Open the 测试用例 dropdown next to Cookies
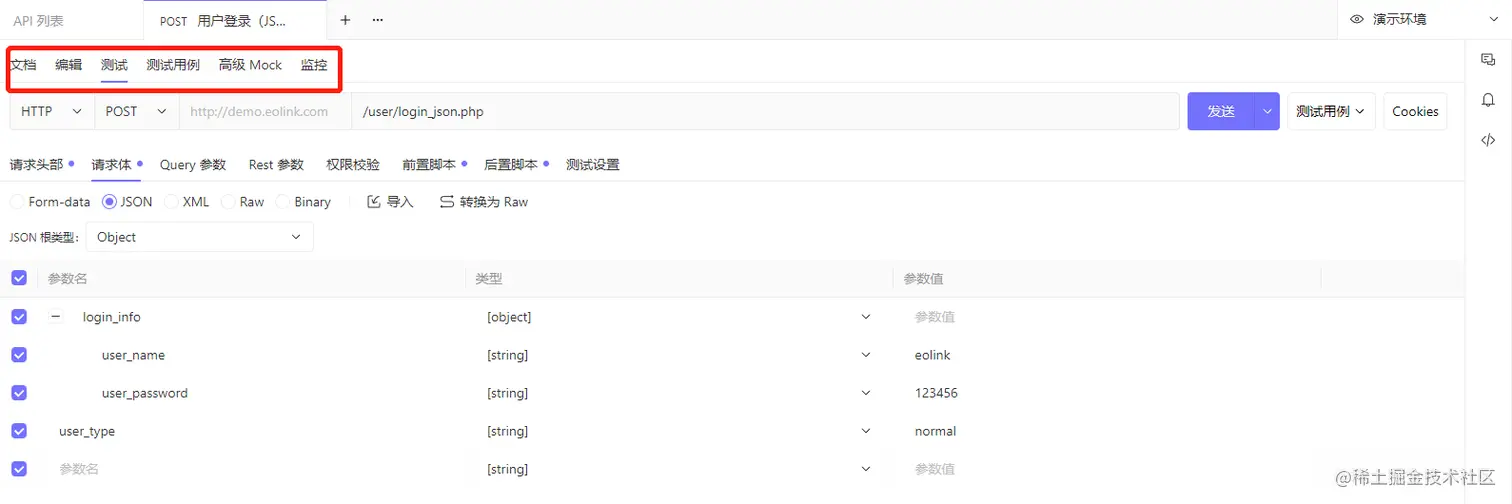 pyautogui.click(x=1331, y=111)
